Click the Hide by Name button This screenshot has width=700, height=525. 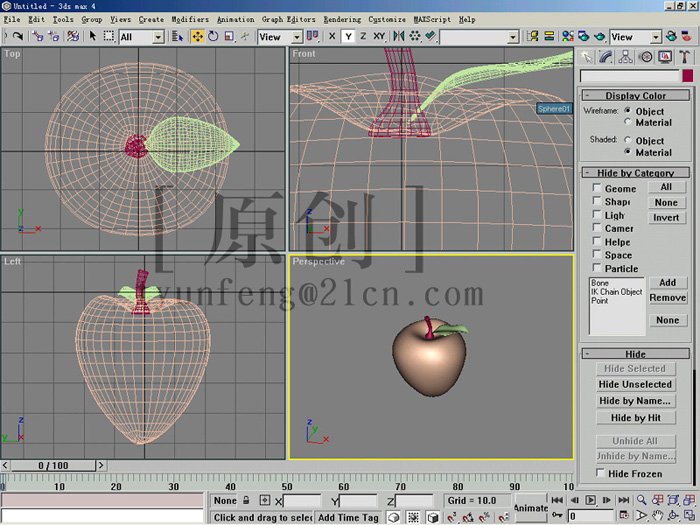point(635,401)
